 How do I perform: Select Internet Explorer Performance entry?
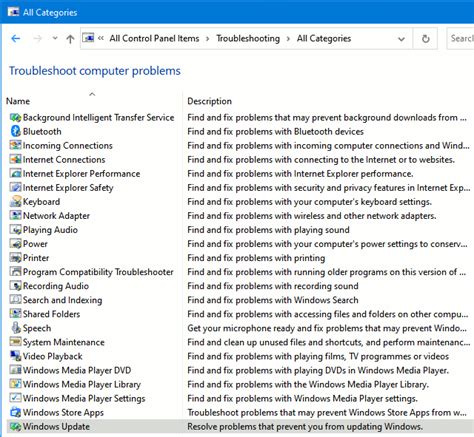click(81, 173)
